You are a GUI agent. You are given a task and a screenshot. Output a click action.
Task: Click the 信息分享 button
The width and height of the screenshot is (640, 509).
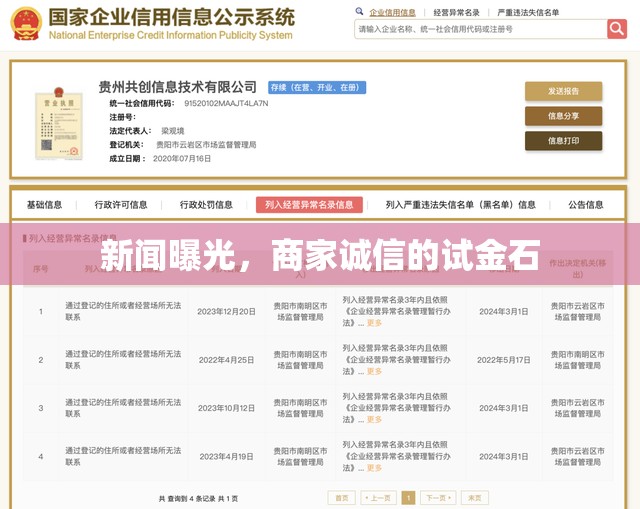(563, 116)
